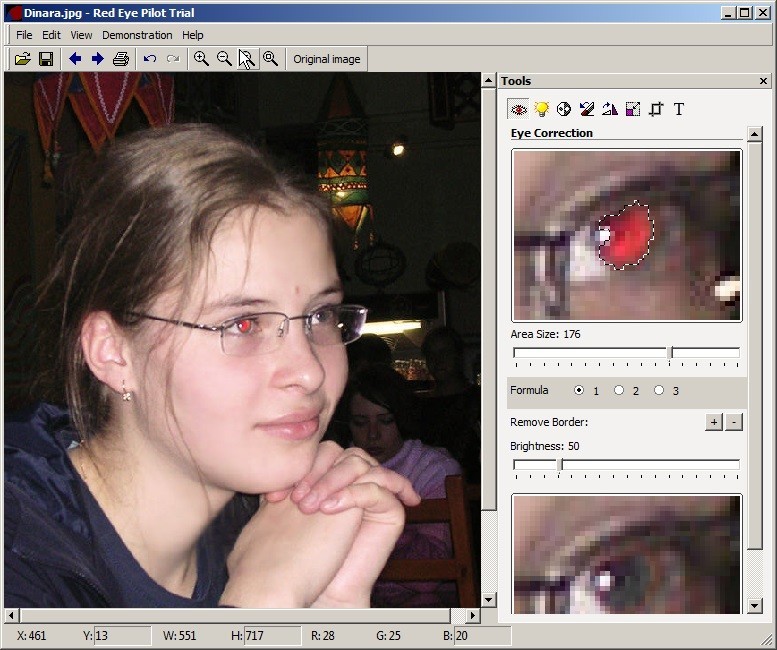Open the File menu
Viewport: 777px width, 650px height.
coord(24,35)
